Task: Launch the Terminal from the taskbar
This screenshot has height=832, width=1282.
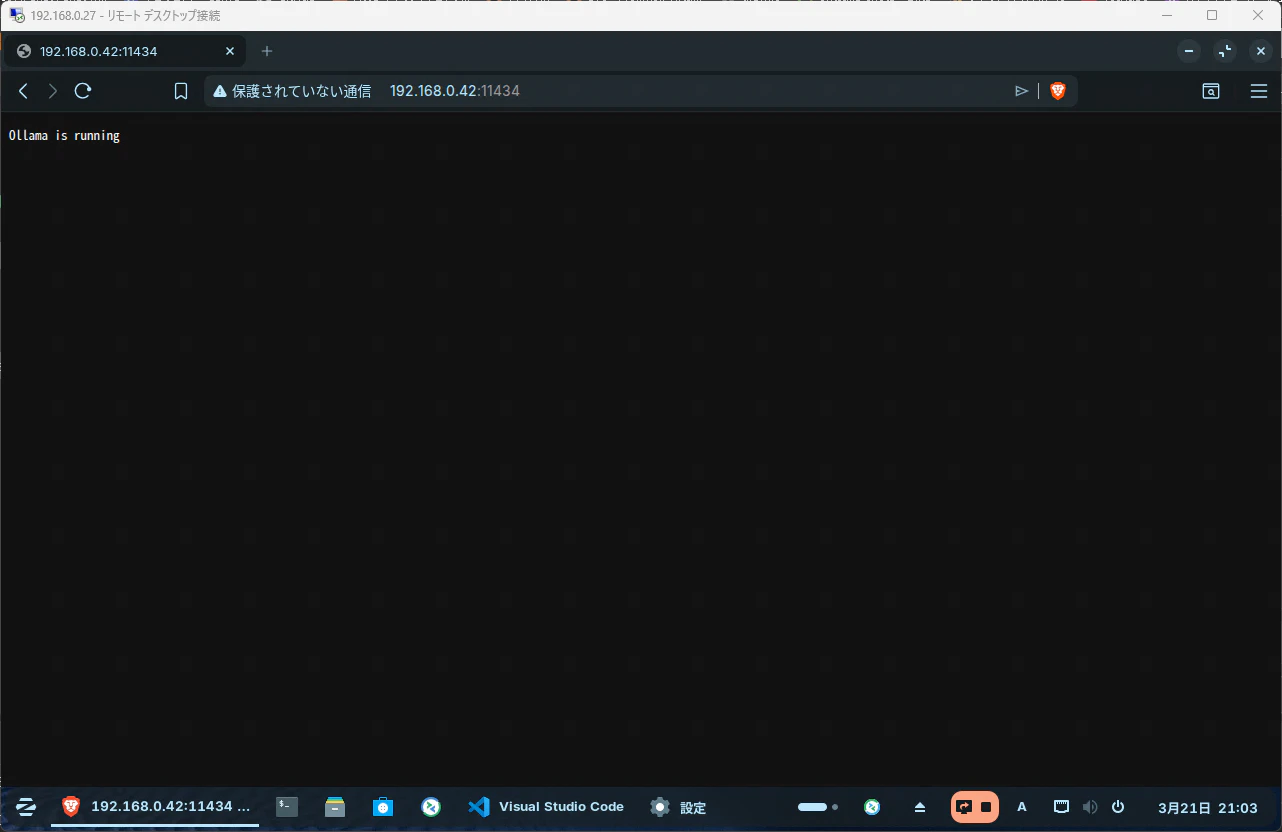Action: [x=287, y=807]
